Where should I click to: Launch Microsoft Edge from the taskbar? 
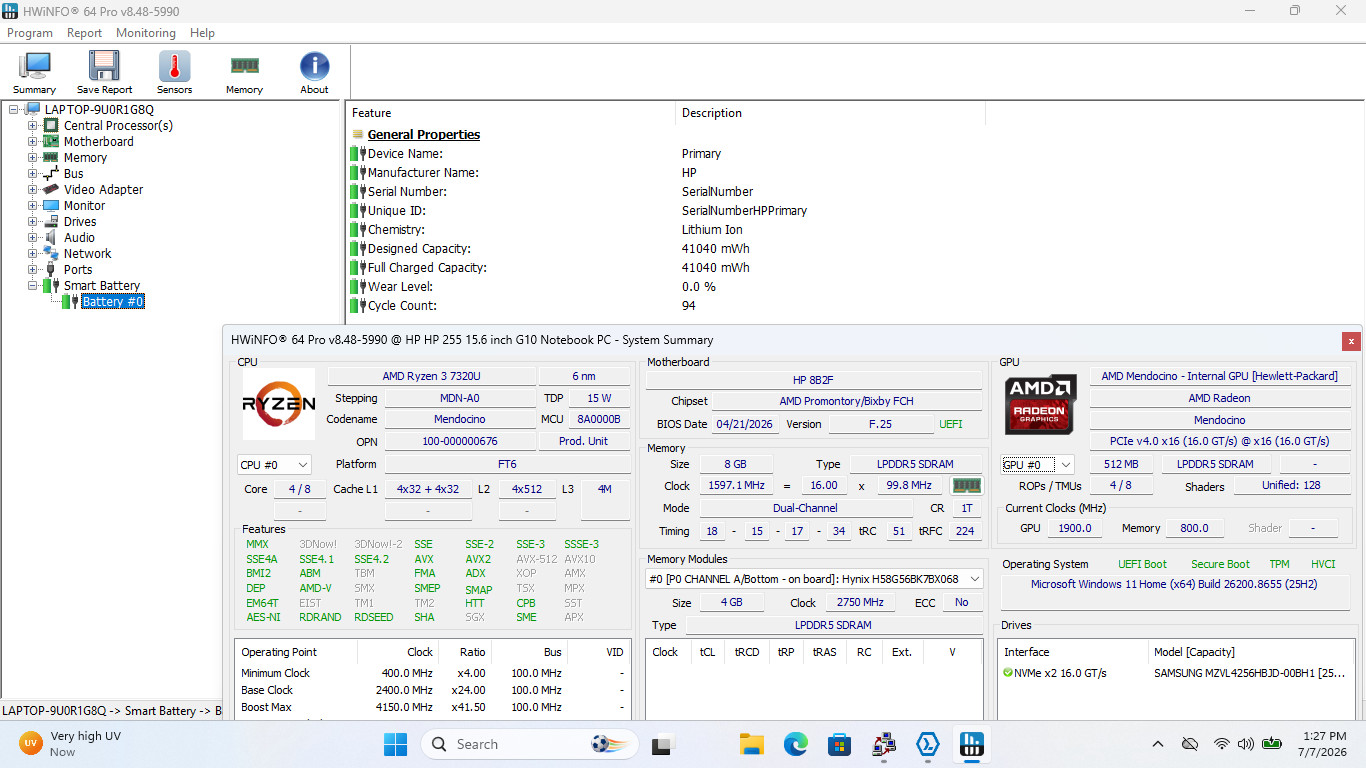pyautogui.click(x=796, y=744)
